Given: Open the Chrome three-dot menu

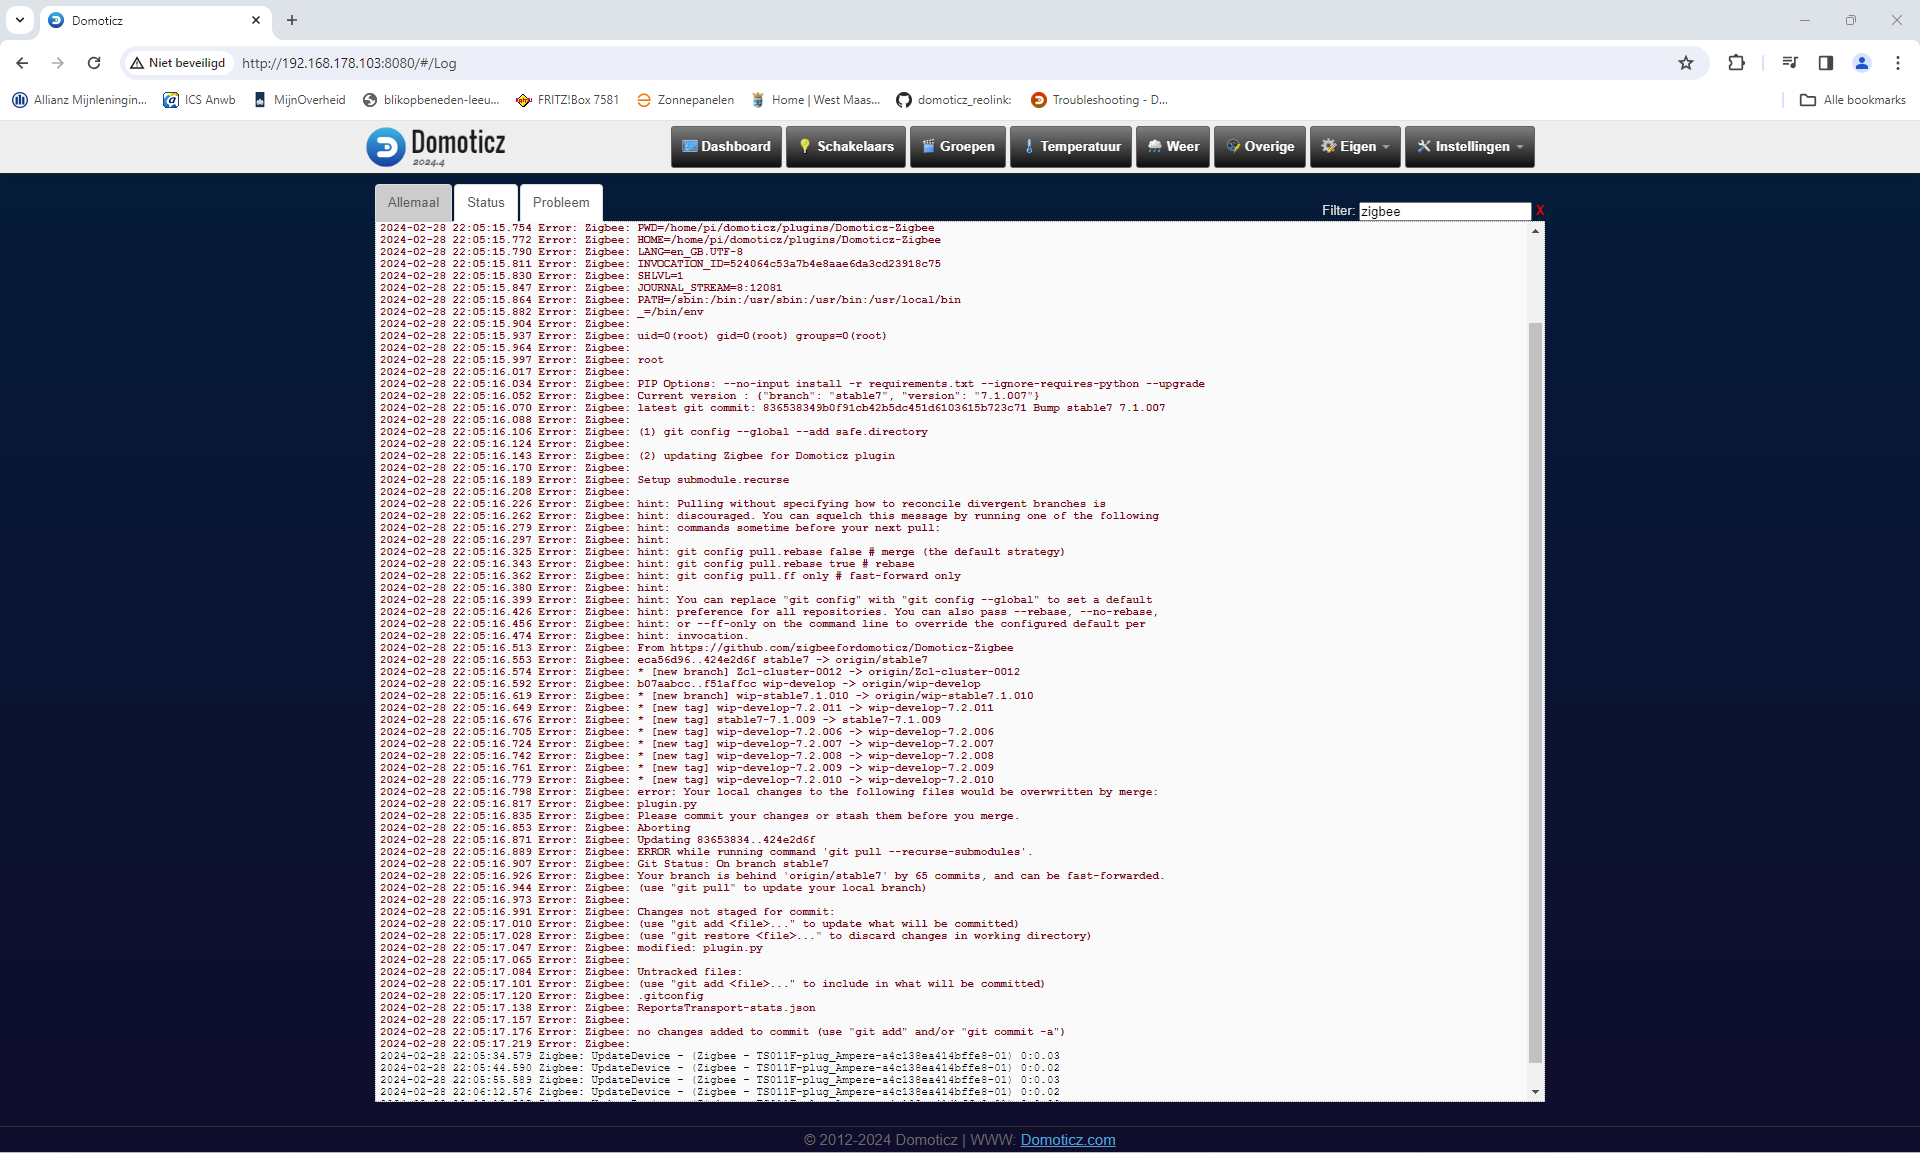Looking at the screenshot, I should click(x=1898, y=63).
